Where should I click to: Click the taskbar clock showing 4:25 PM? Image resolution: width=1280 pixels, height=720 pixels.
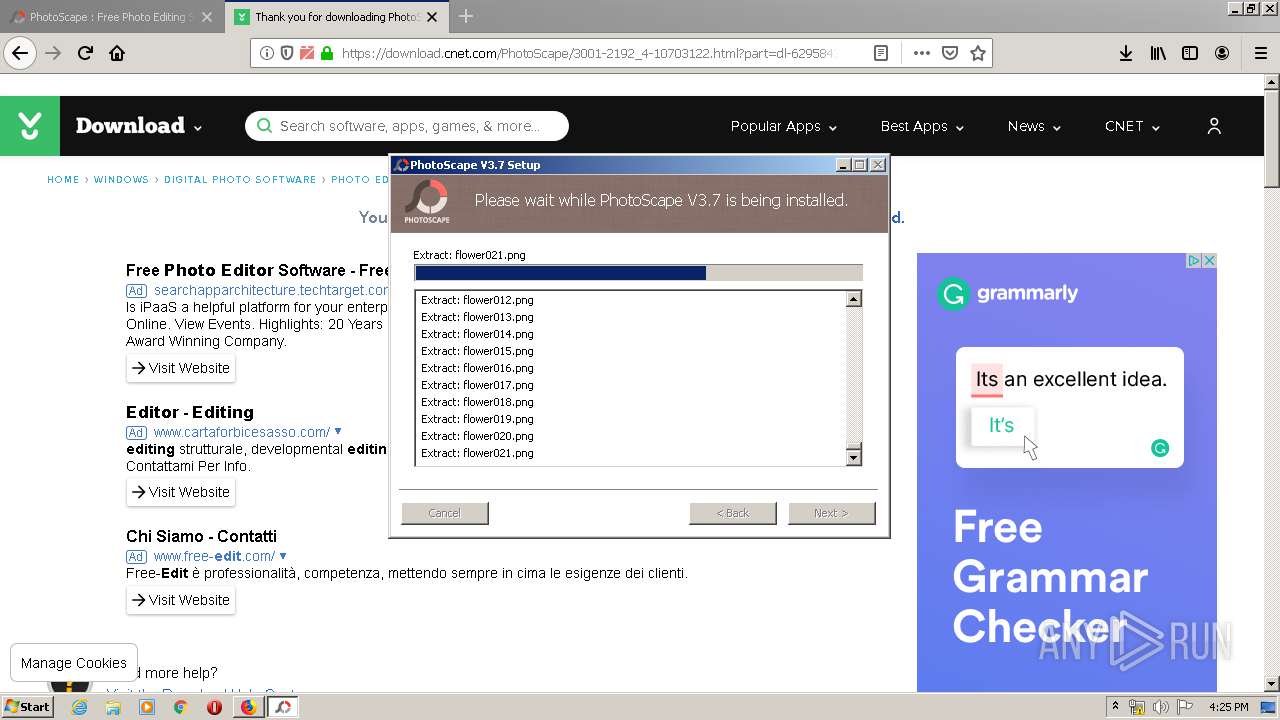point(1229,707)
